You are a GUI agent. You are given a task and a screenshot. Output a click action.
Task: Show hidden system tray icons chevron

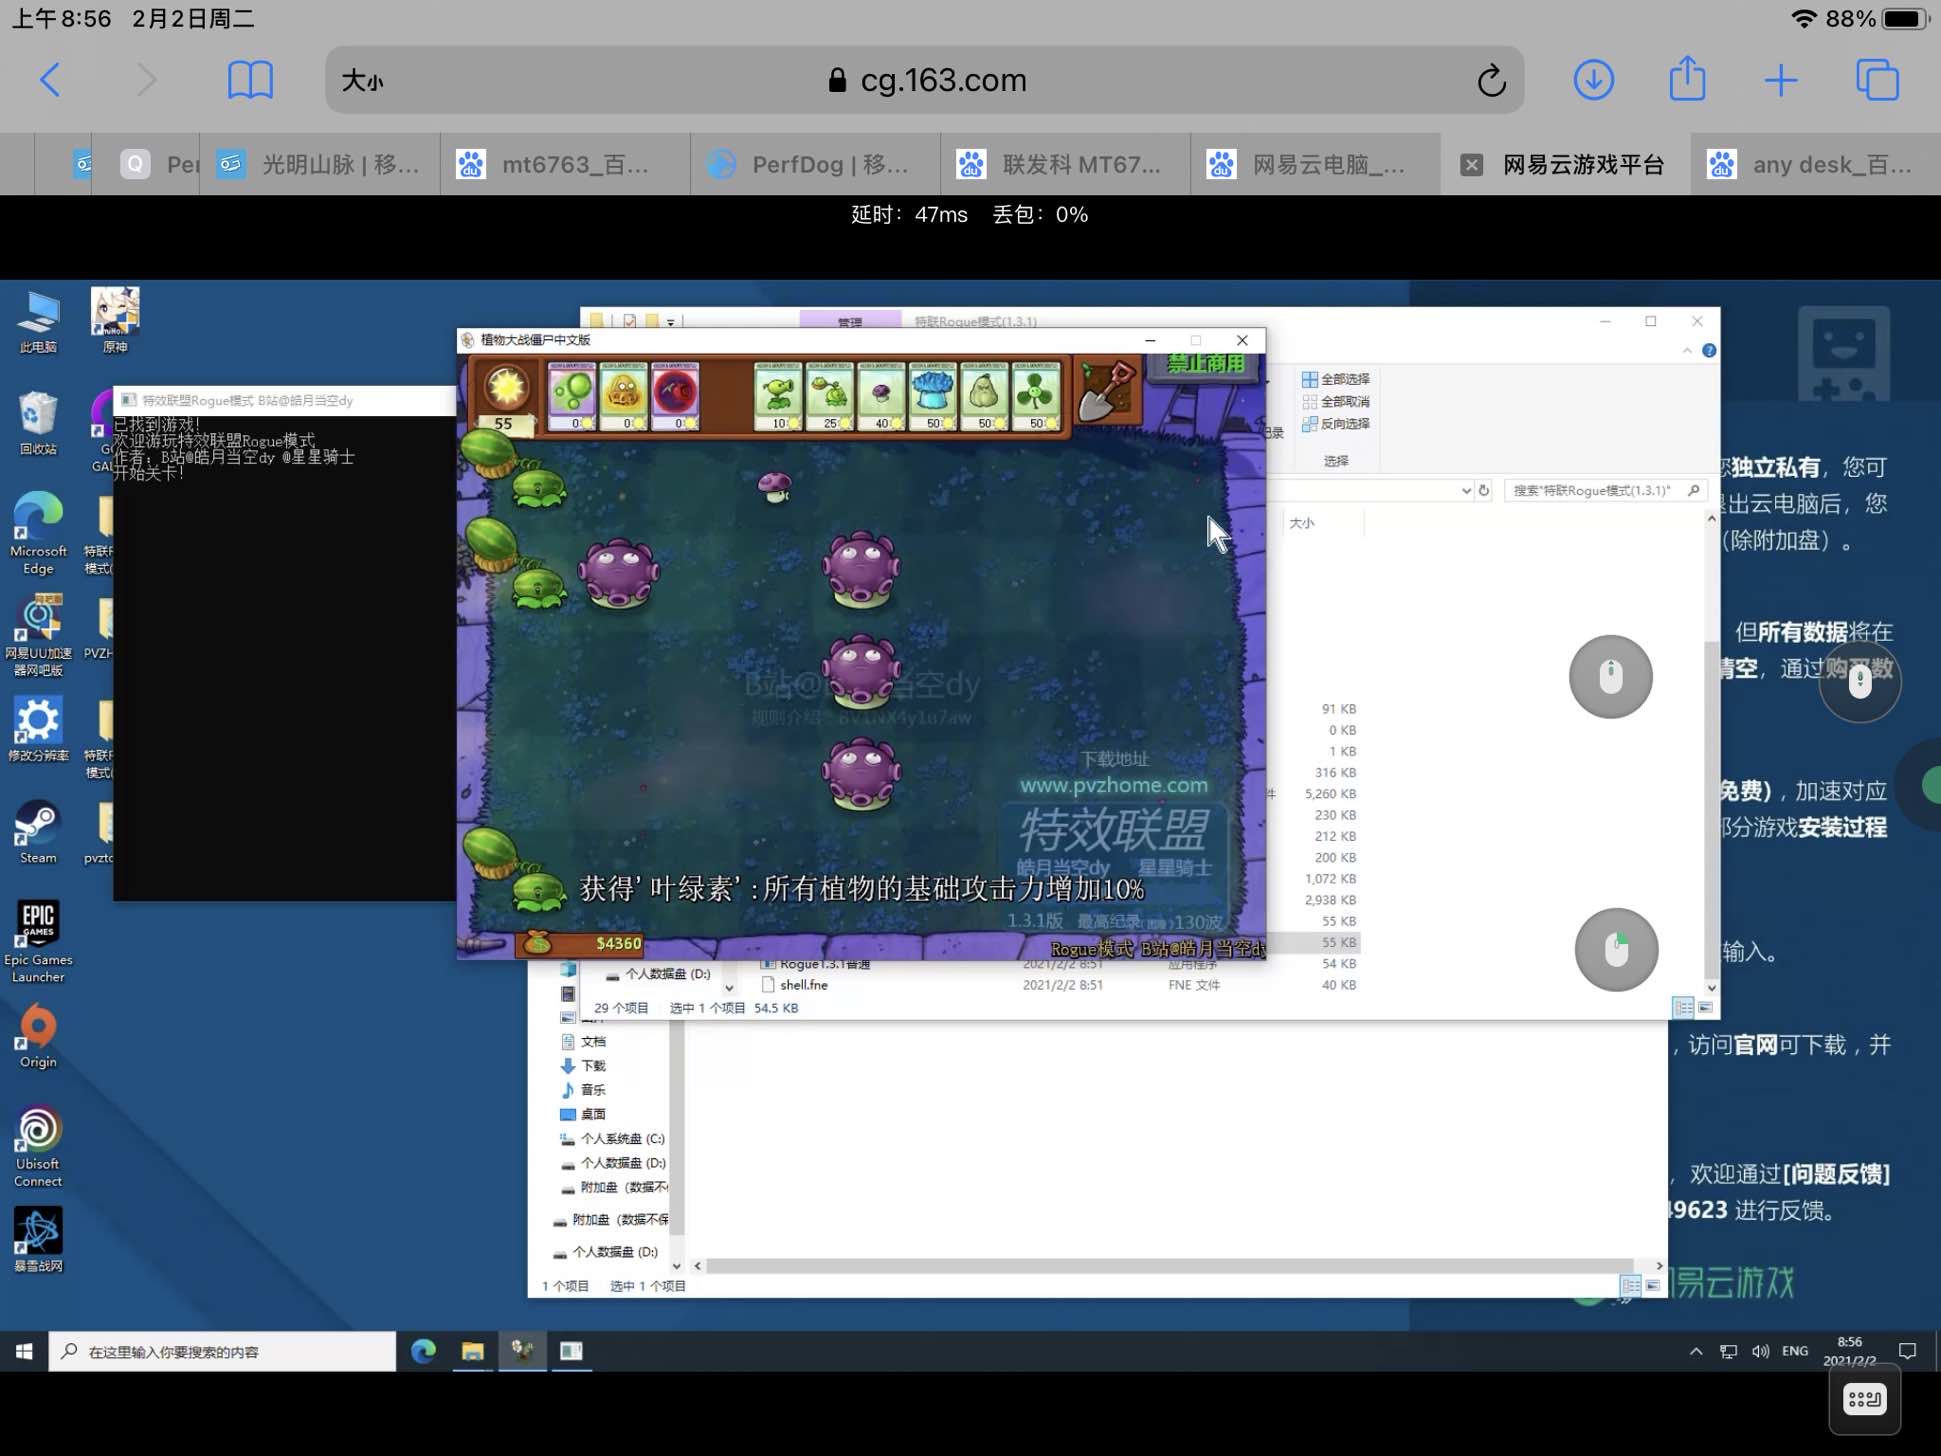(1696, 1352)
